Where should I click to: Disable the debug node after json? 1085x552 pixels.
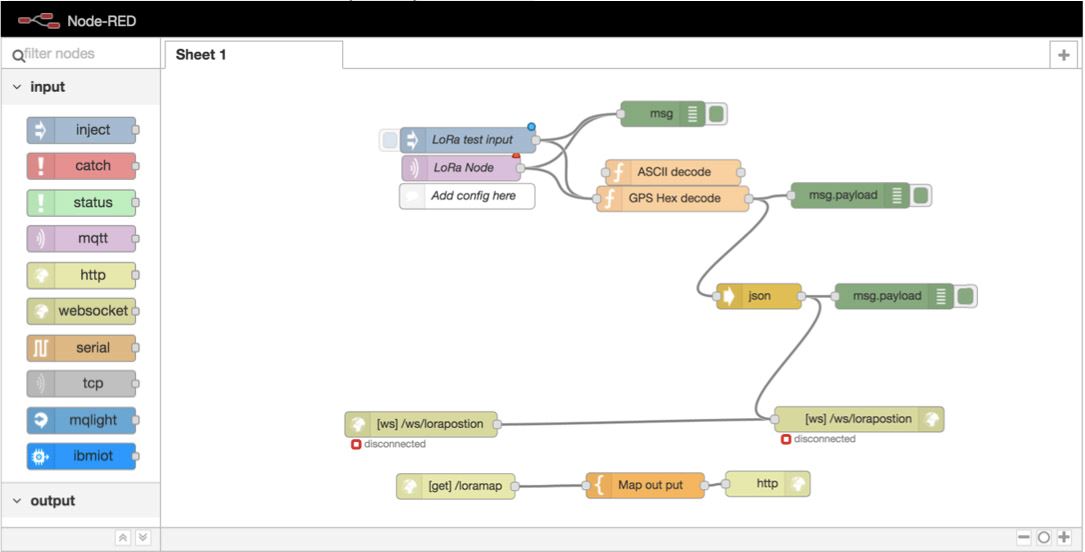pos(965,296)
